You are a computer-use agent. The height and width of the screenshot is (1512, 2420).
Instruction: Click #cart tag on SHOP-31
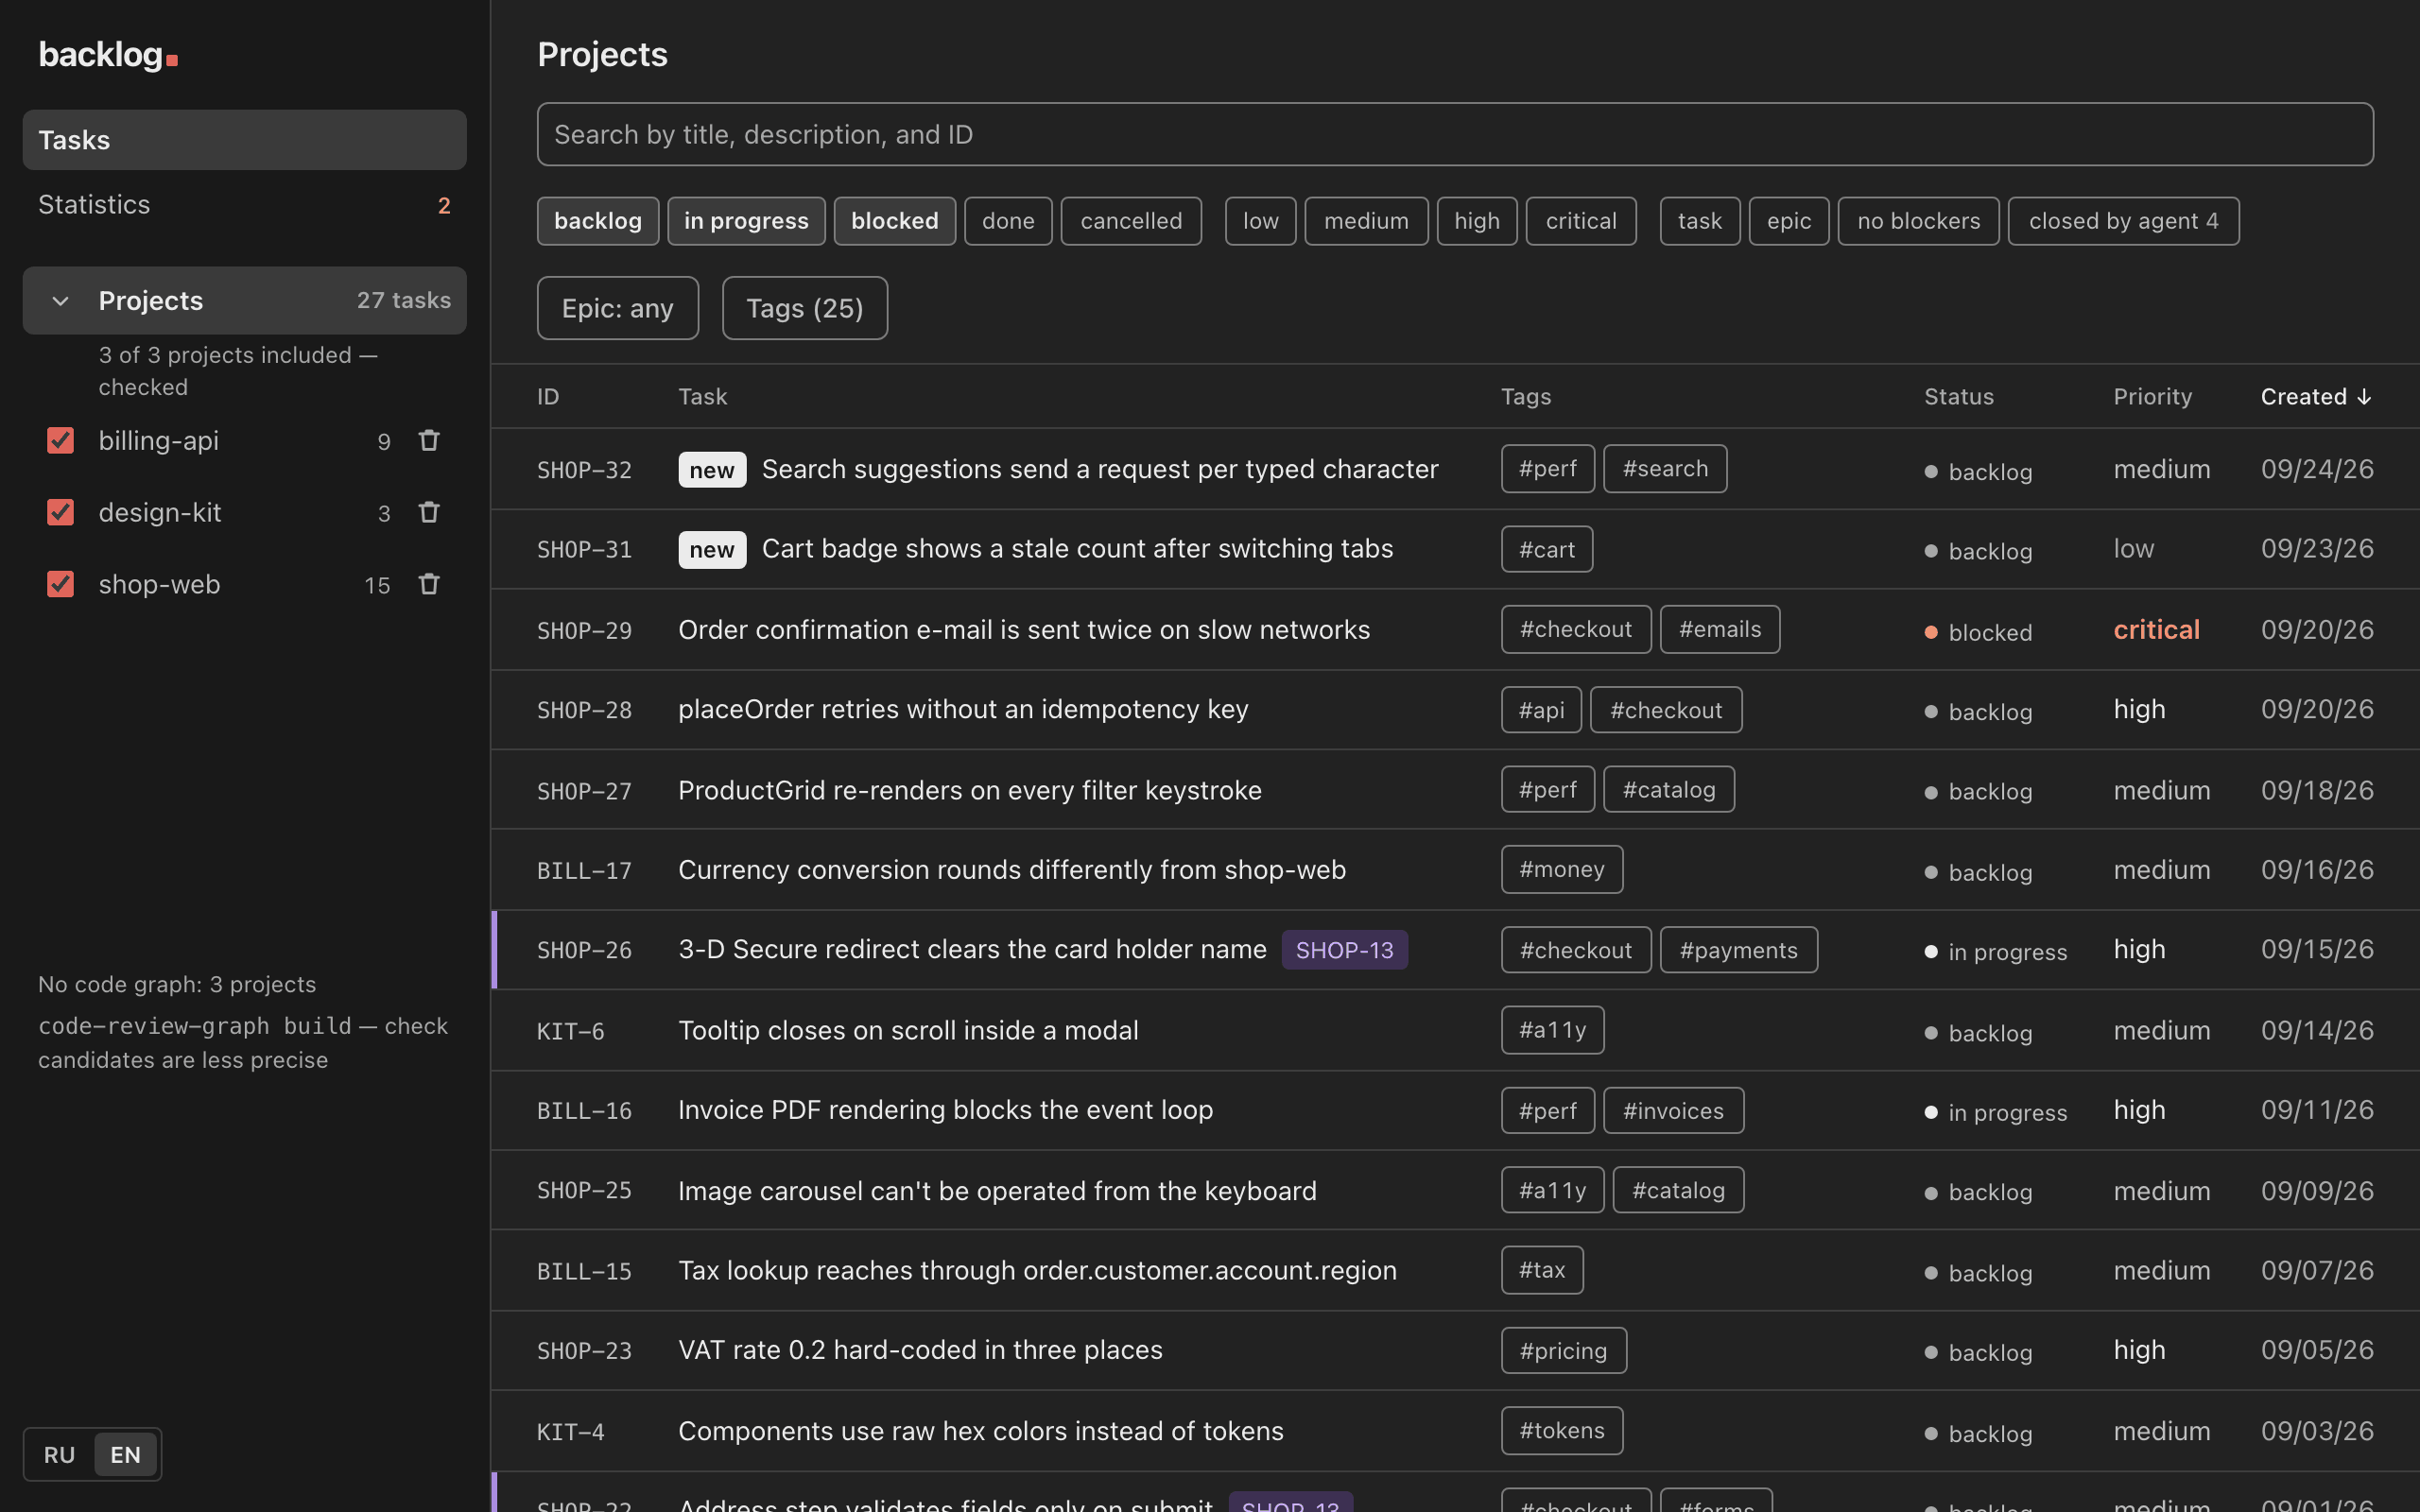[1547, 549]
